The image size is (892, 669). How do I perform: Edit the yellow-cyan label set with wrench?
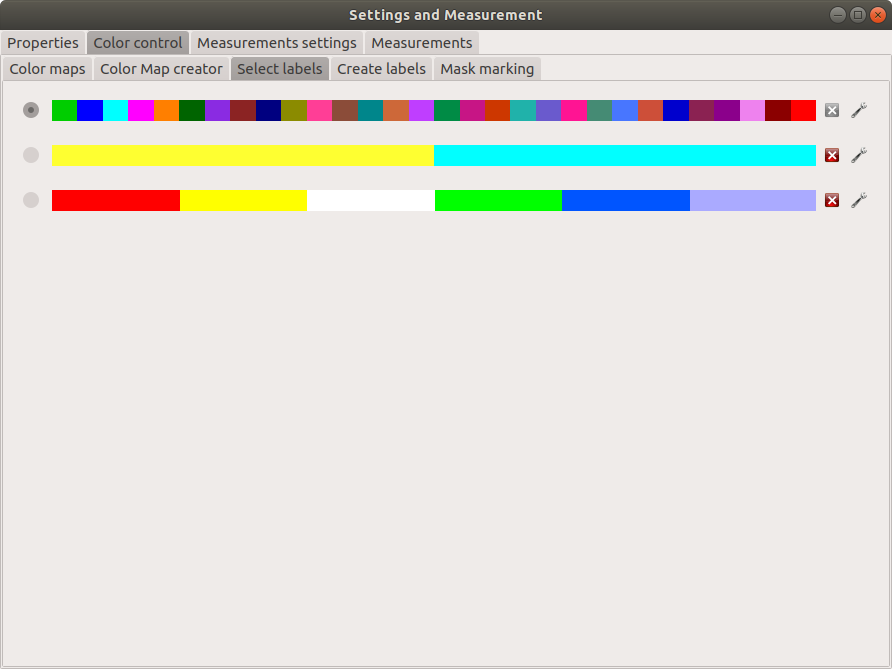[x=859, y=155]
